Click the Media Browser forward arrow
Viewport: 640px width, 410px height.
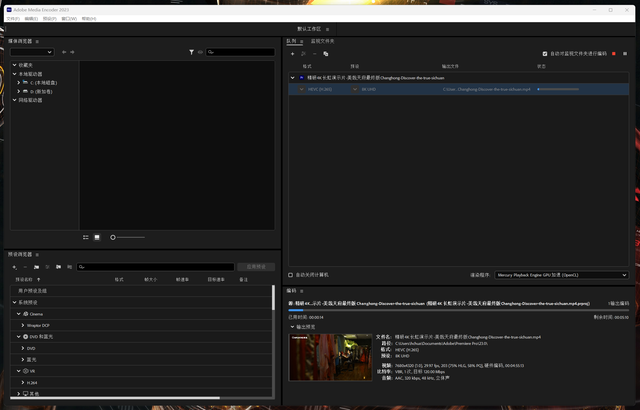[75, 51]
